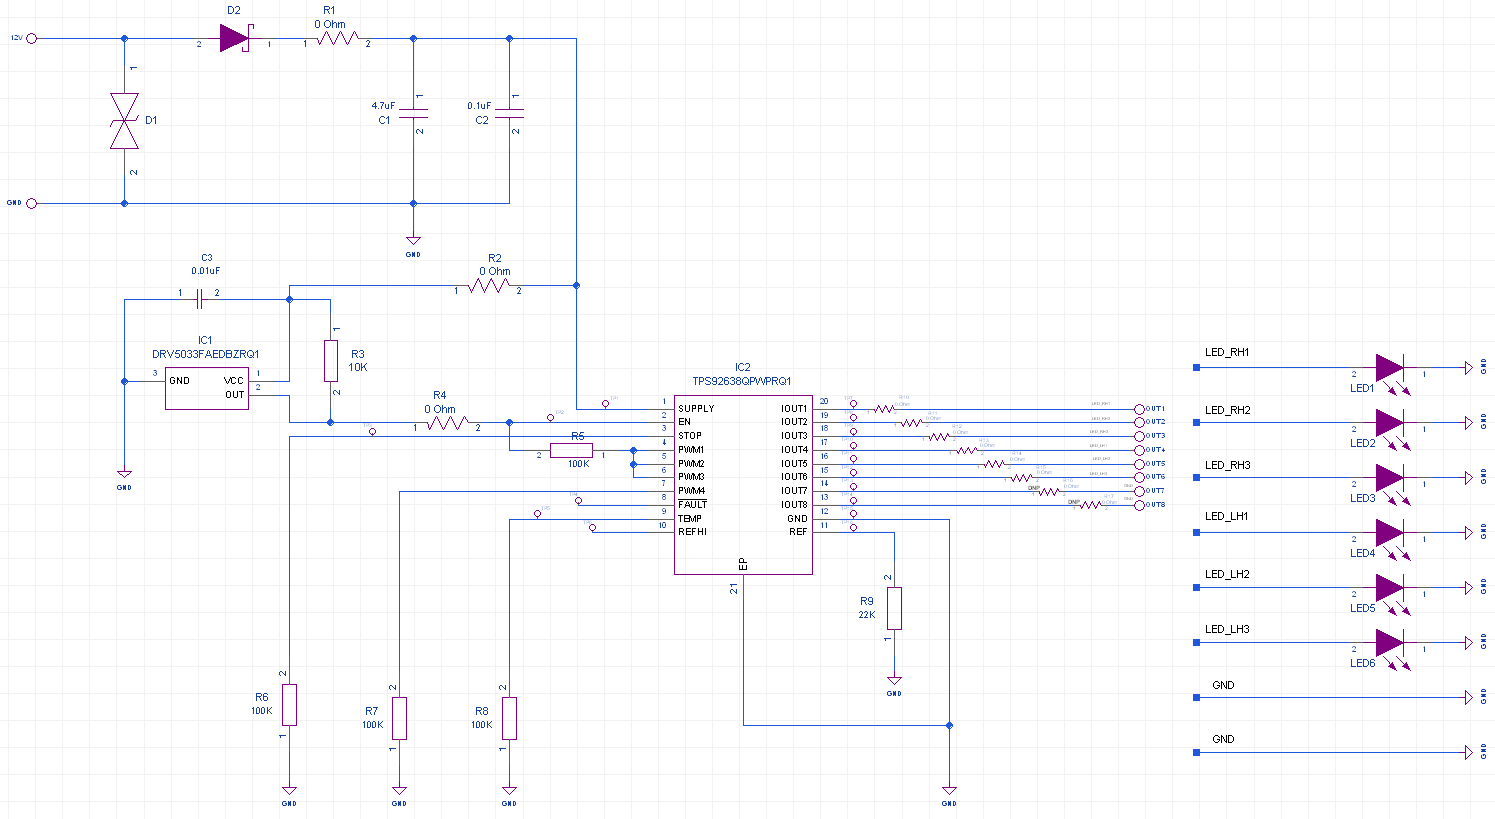Click the R1 0 Ohm resistor symbol
Screen dimensions: 1495x819
click(x=337, y=39)
